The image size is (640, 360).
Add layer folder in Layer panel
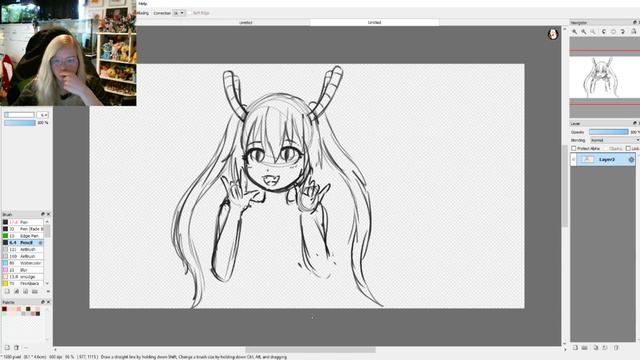pos(584,348)
